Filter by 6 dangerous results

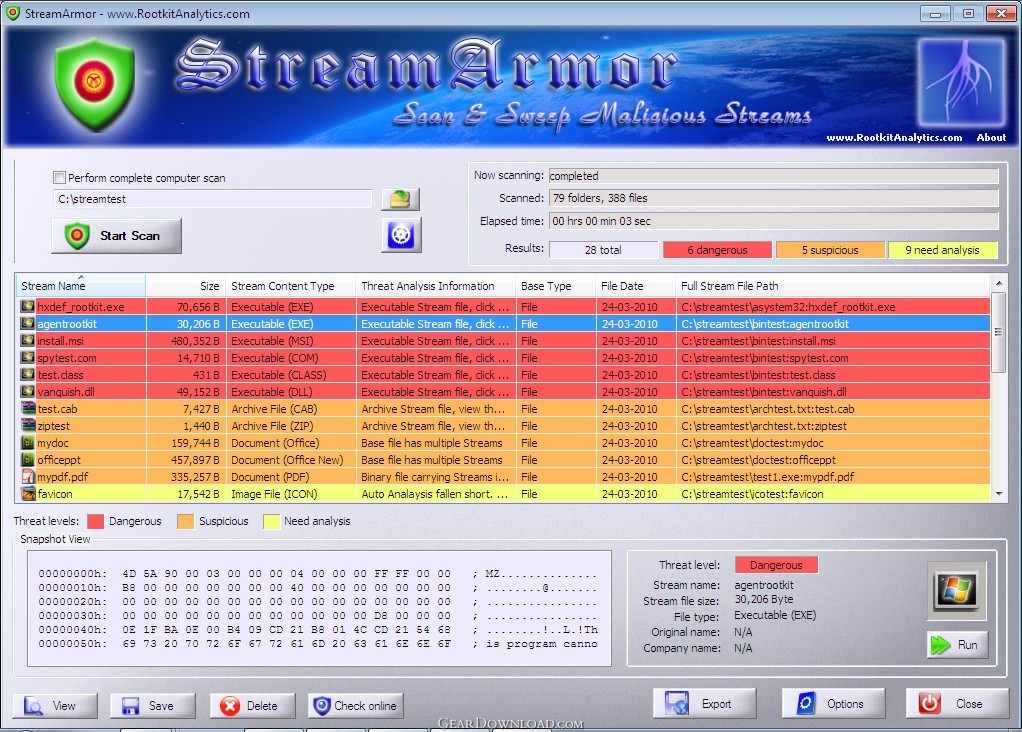(x=717, y=250)
